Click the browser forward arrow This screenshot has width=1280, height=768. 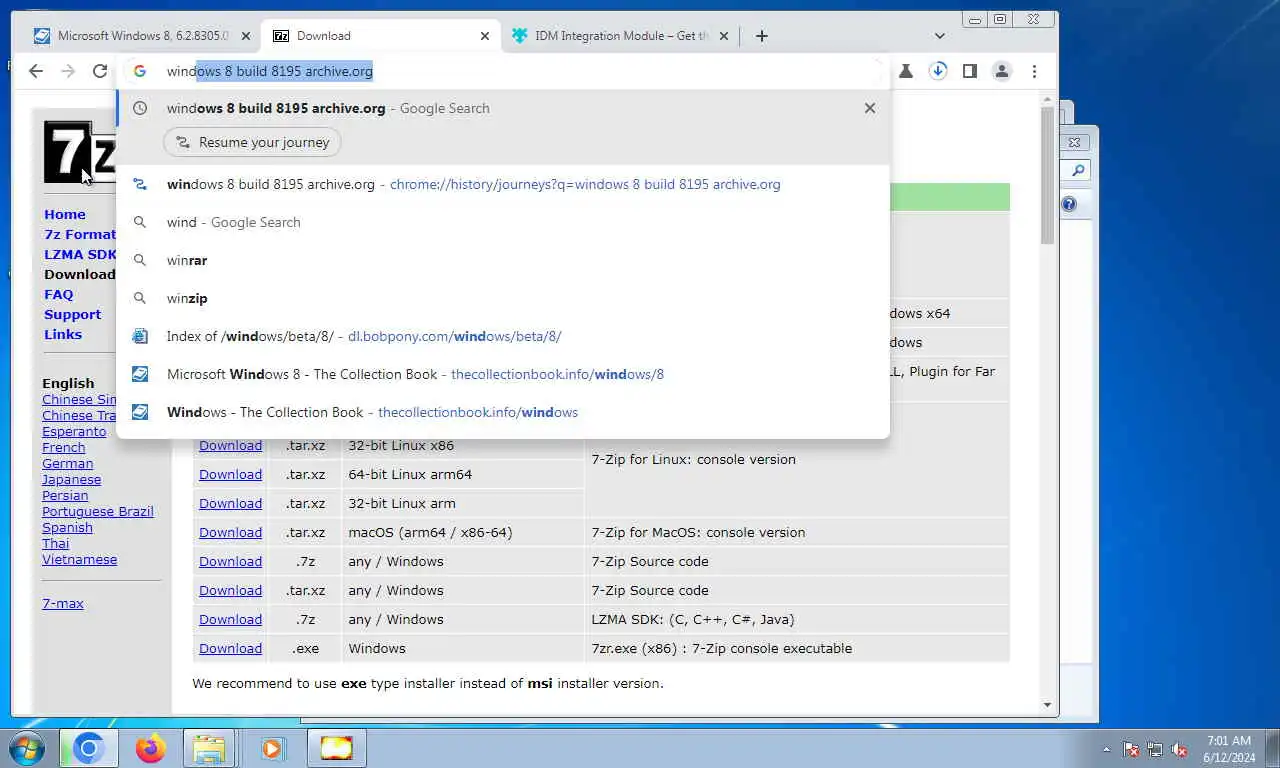coord(68,71)
